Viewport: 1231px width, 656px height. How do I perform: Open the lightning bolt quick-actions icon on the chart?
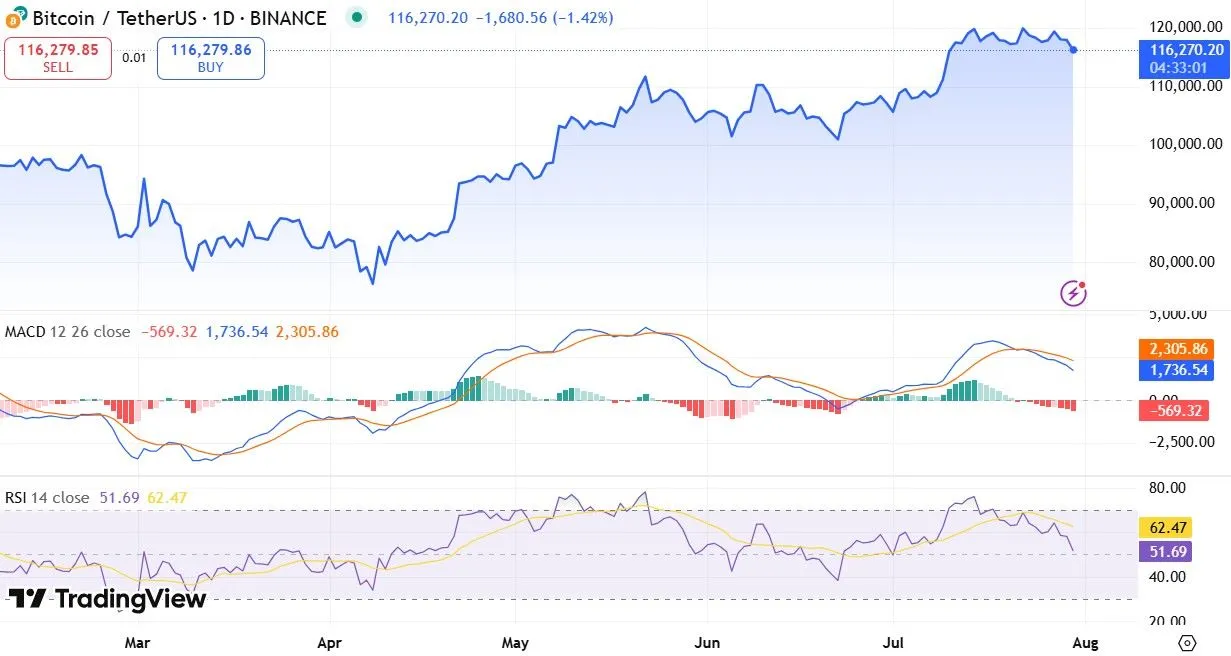pos(1072,294)
